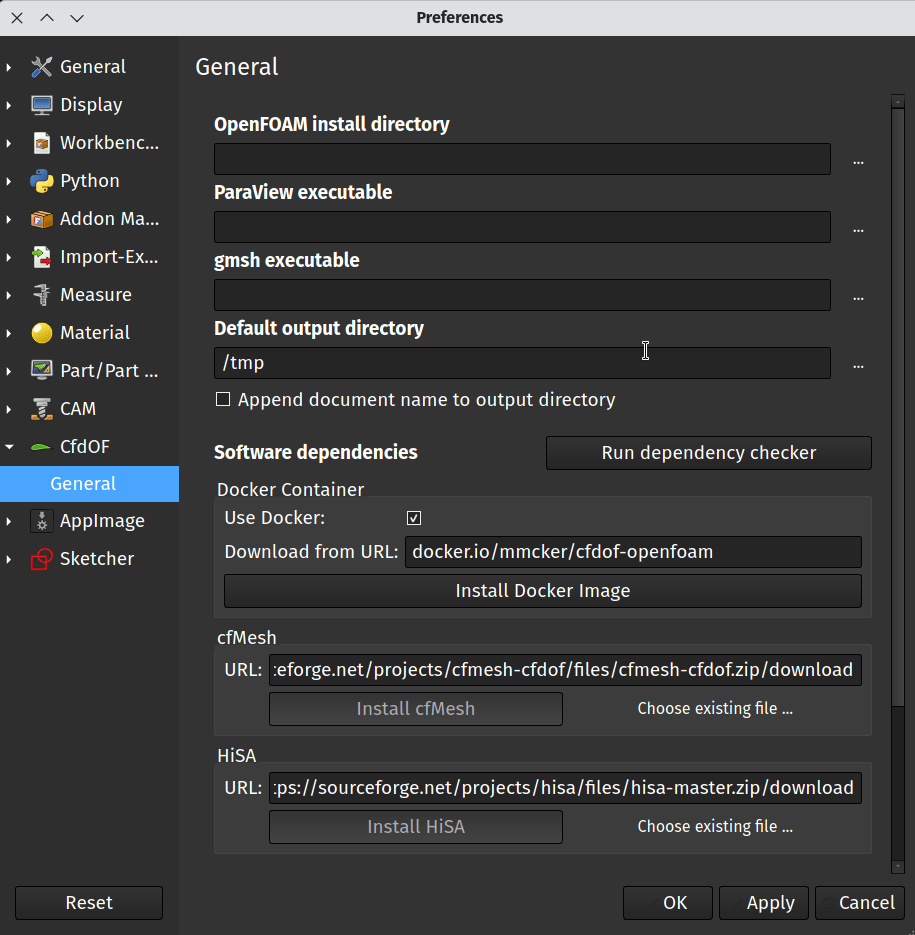Screen dimensions: 915x935
Task: Expand the Sketcher preferences section
Action: pos(9,558)
